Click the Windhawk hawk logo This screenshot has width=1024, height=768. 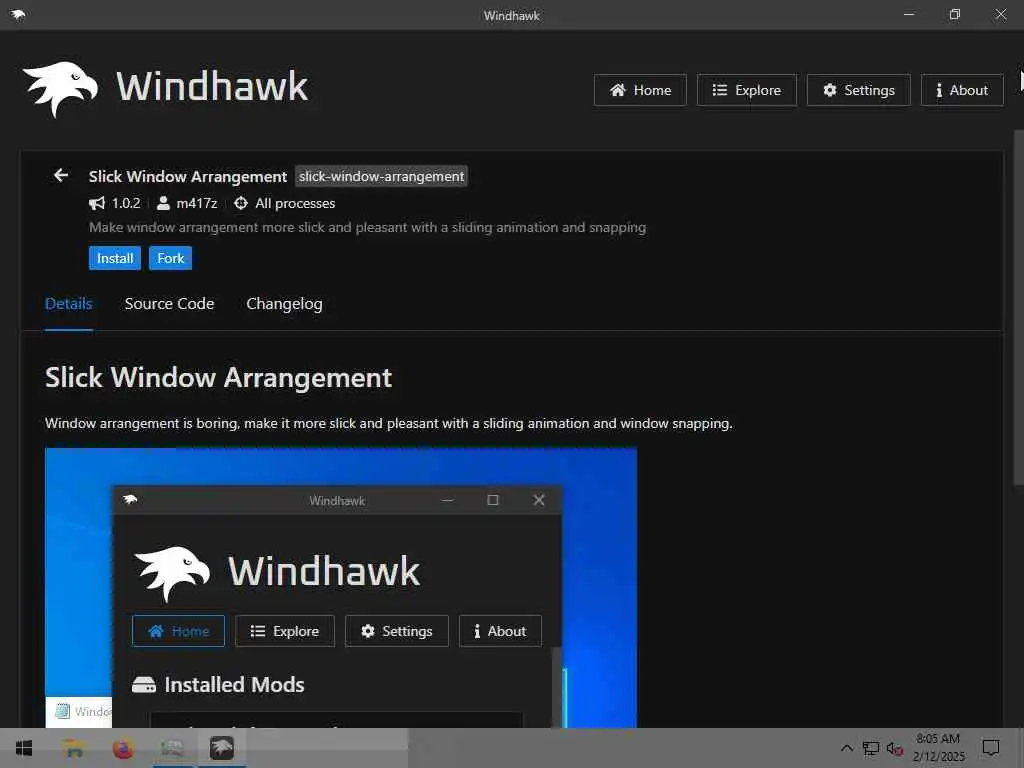[60, 88]
